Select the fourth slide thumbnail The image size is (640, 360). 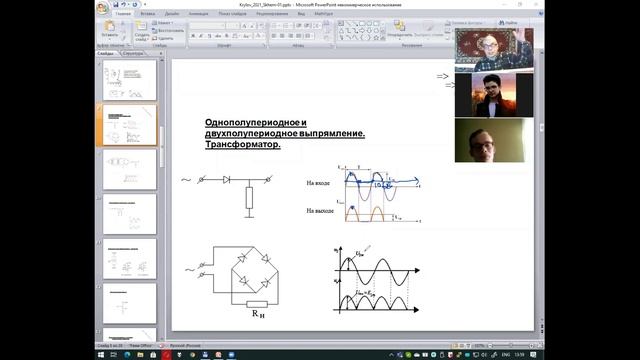(129, 214)
